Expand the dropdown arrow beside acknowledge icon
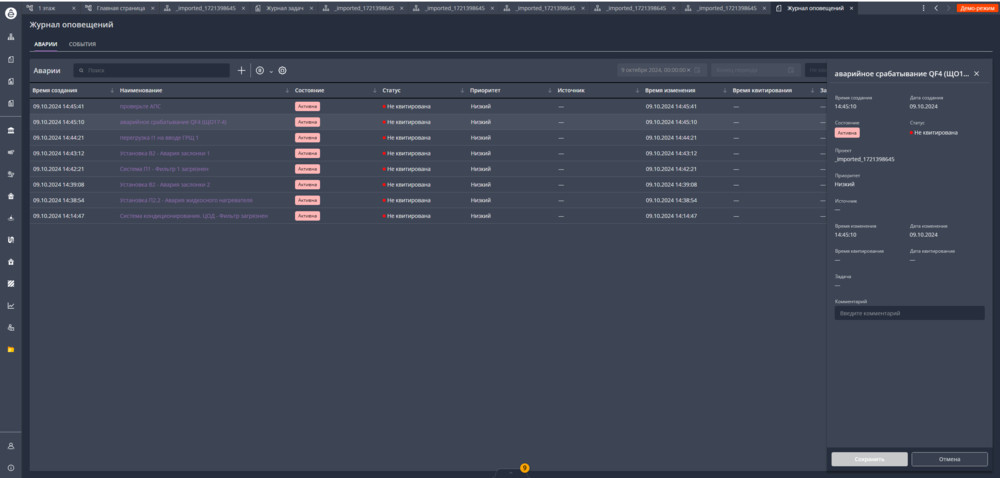Image resolution: width=1000 pixels, height=478 pixels. click(271, 71)
